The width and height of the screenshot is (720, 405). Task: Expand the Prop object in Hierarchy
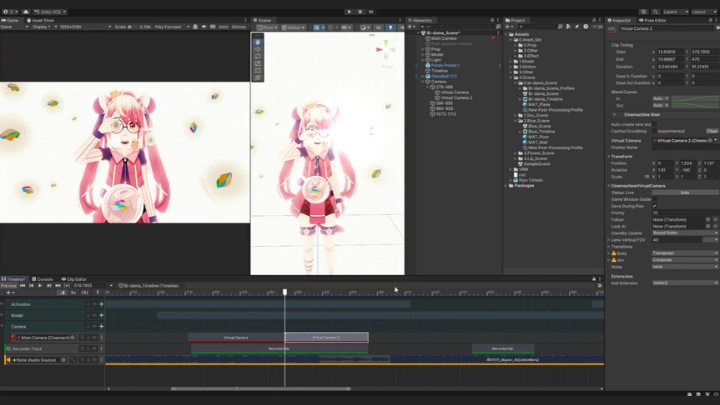[423, 49]
